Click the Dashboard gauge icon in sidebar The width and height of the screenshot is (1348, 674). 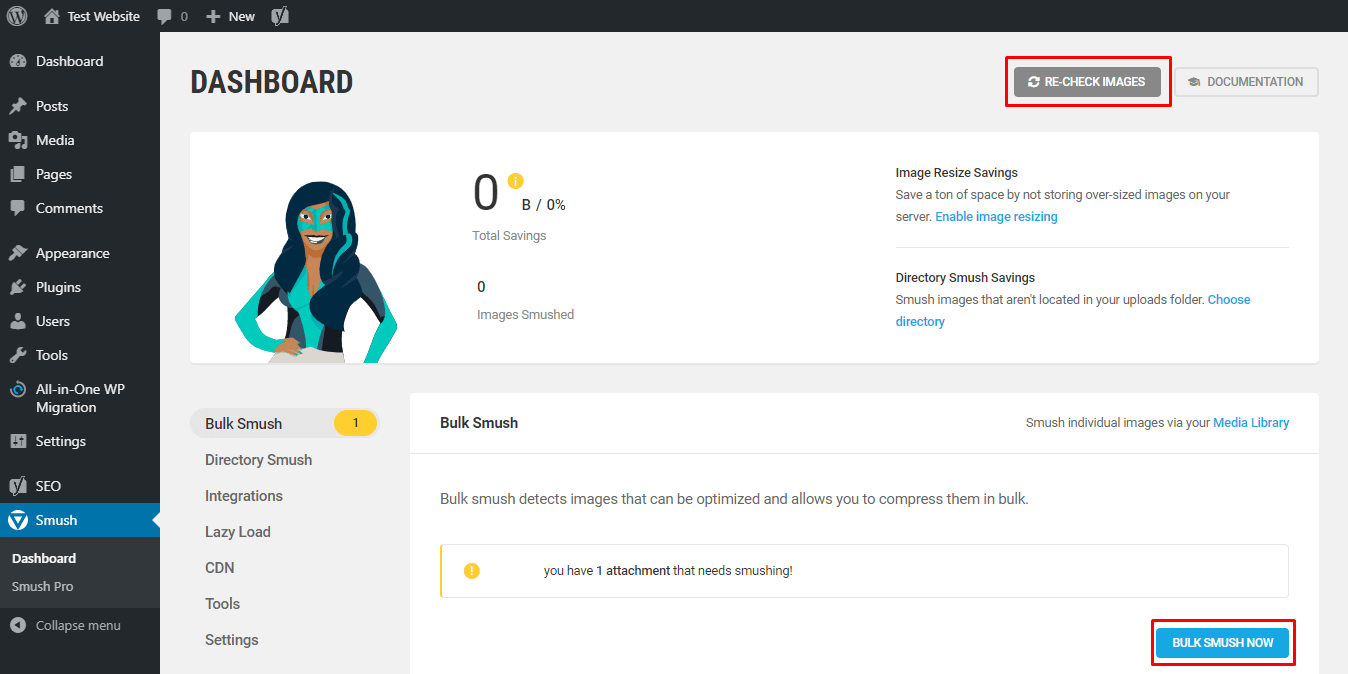[x=18, y=61]
